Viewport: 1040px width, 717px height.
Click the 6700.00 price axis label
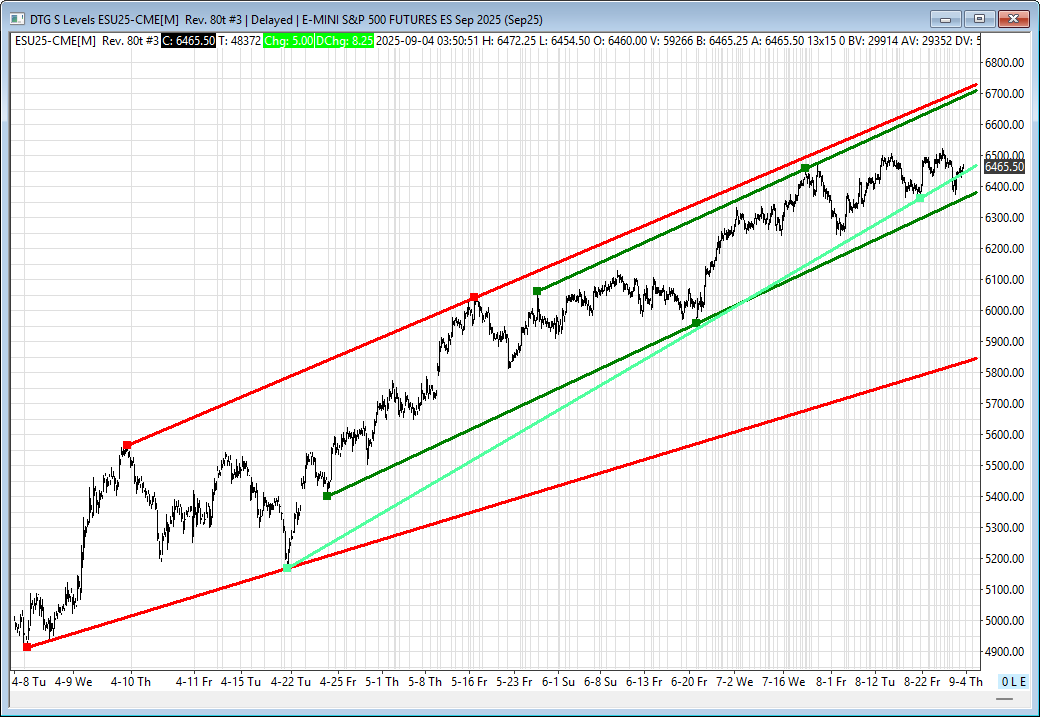1004,94
